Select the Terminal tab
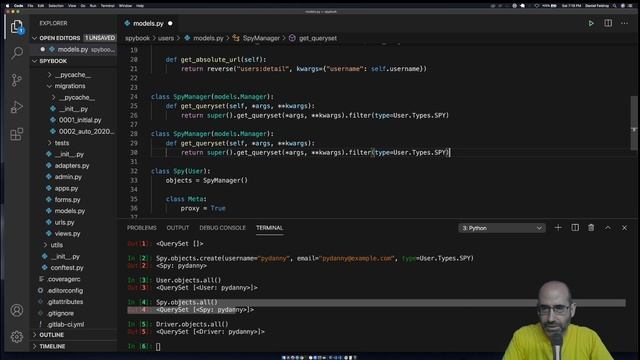 coord(269,228)
